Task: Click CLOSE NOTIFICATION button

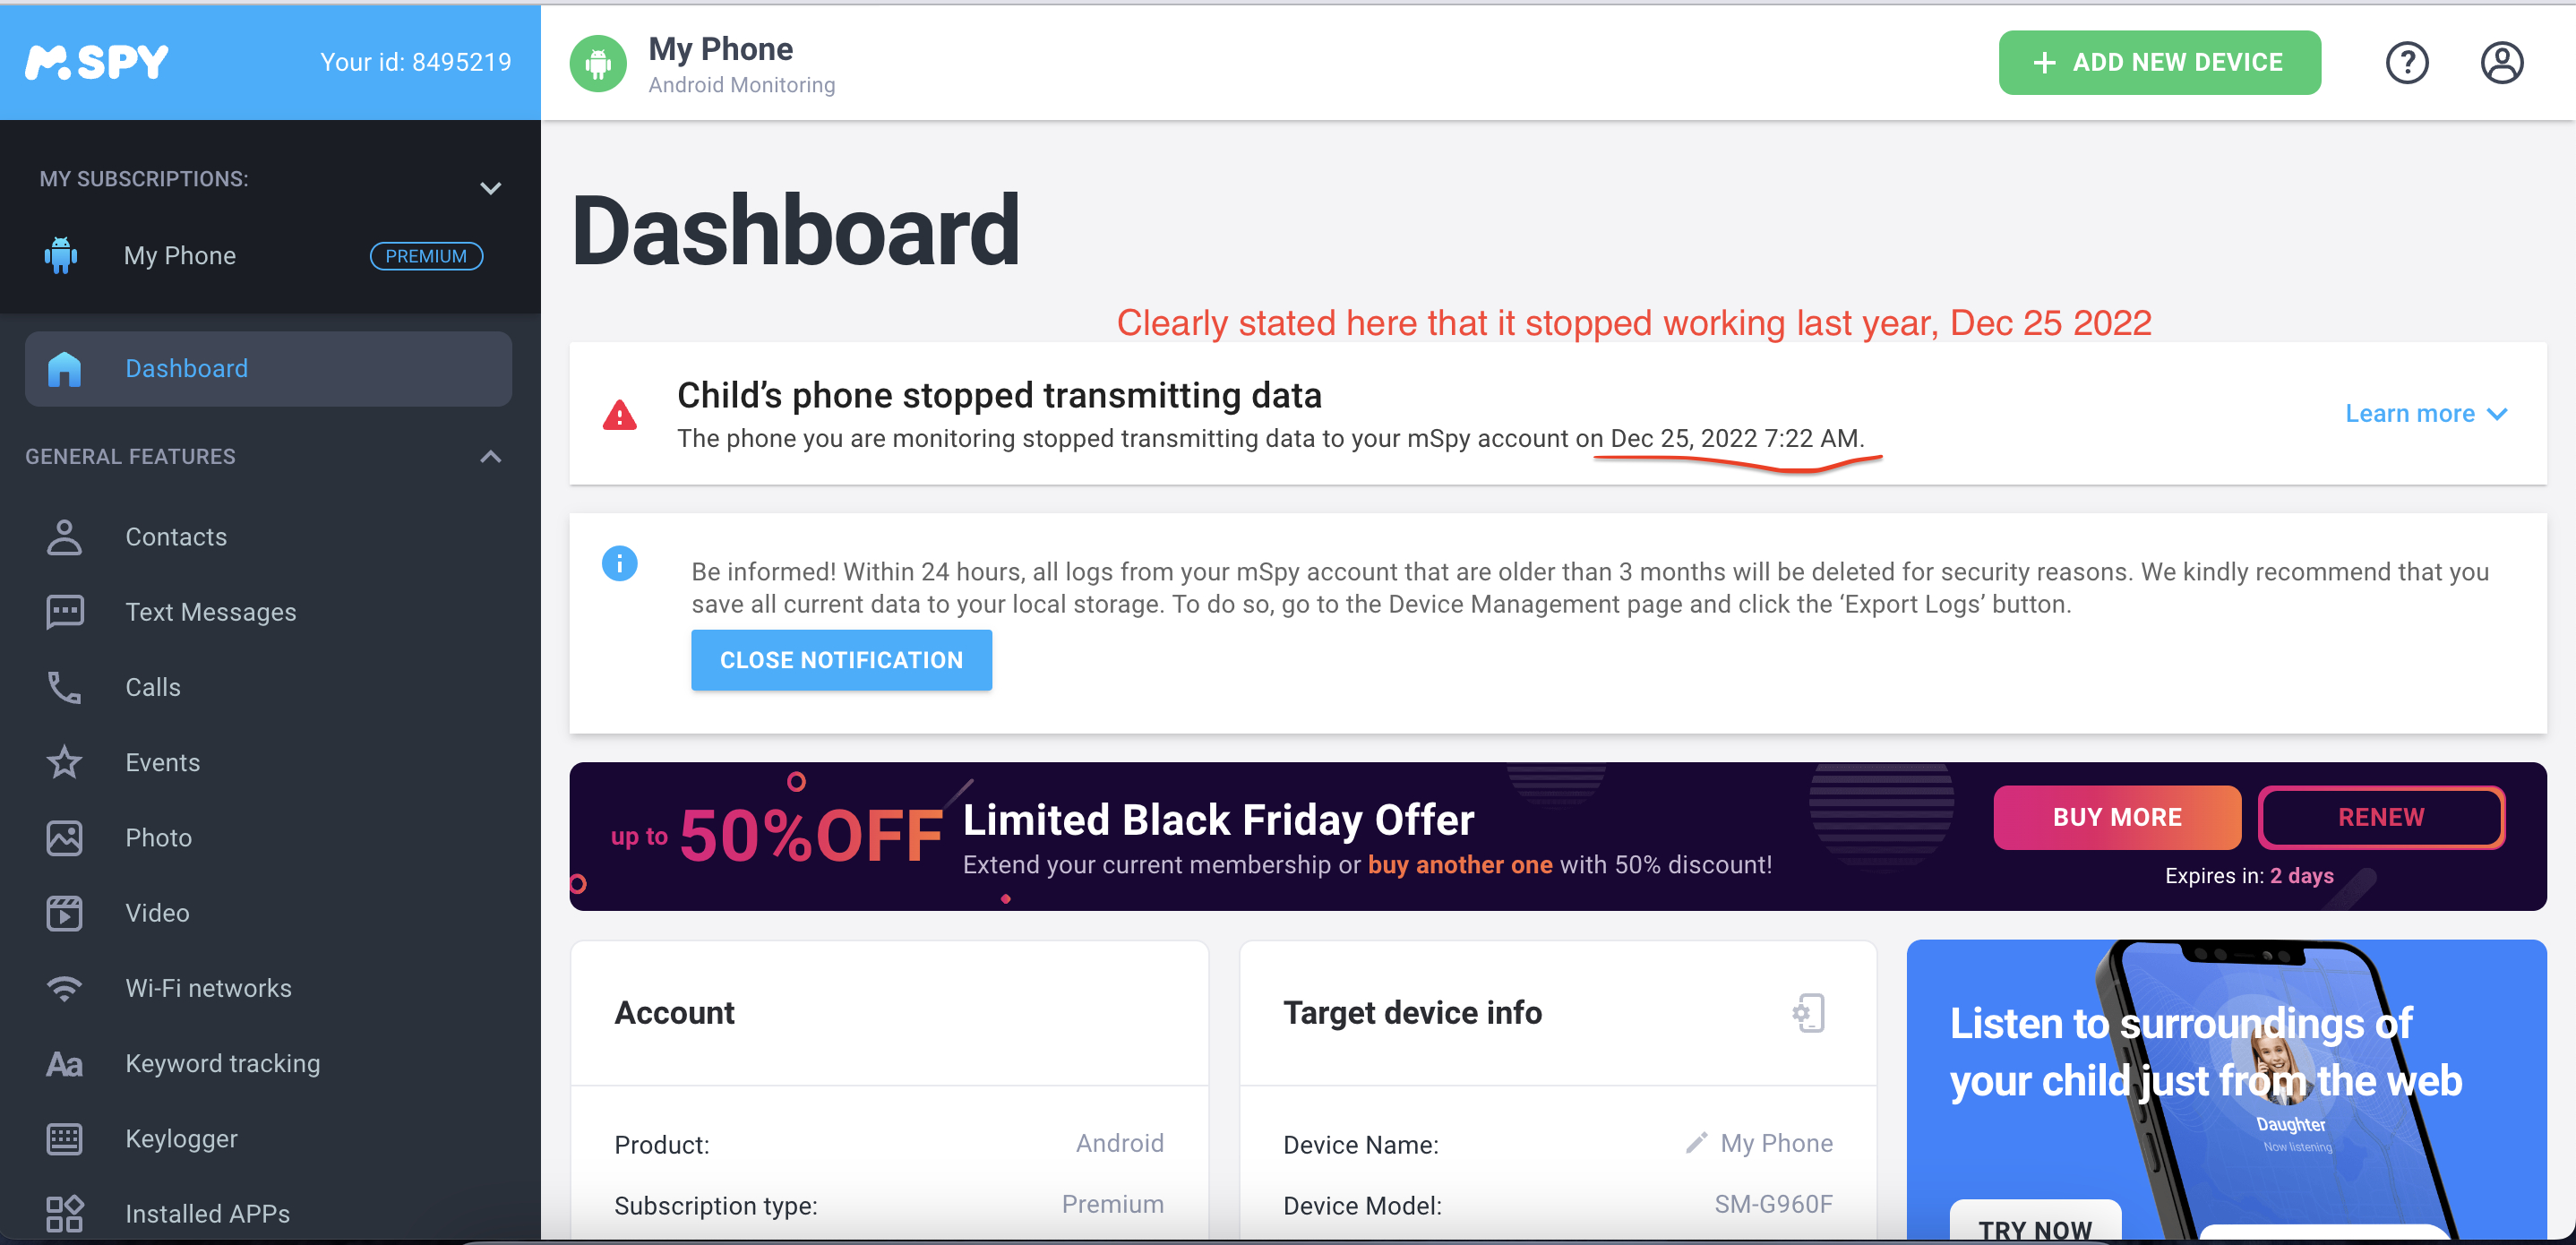Action: point(841,660)
